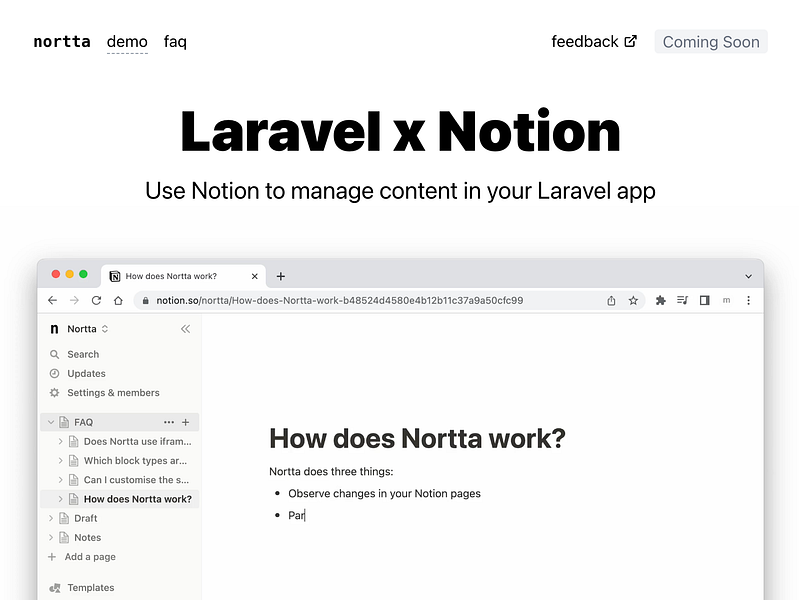The width and height of the screenshot is (799, 600).
Task: Click bullet 'Observe changes in your Notion pages'
Action: (384, 493)
